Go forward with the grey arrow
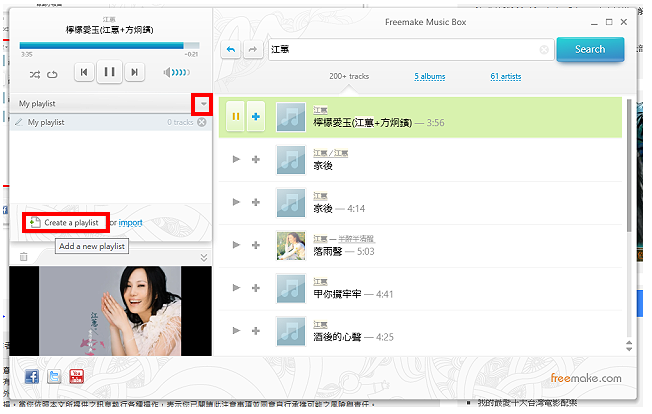652x414 pixels. pos(253,49)
